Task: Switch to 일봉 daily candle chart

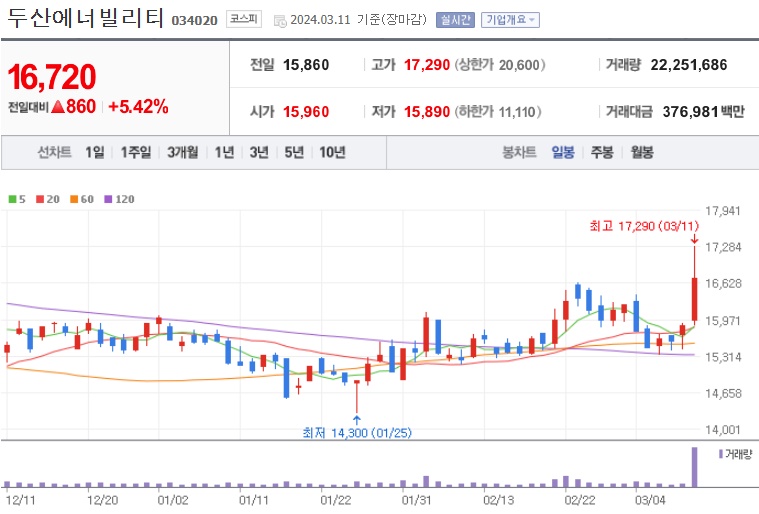Action: [x=563, y=152]
